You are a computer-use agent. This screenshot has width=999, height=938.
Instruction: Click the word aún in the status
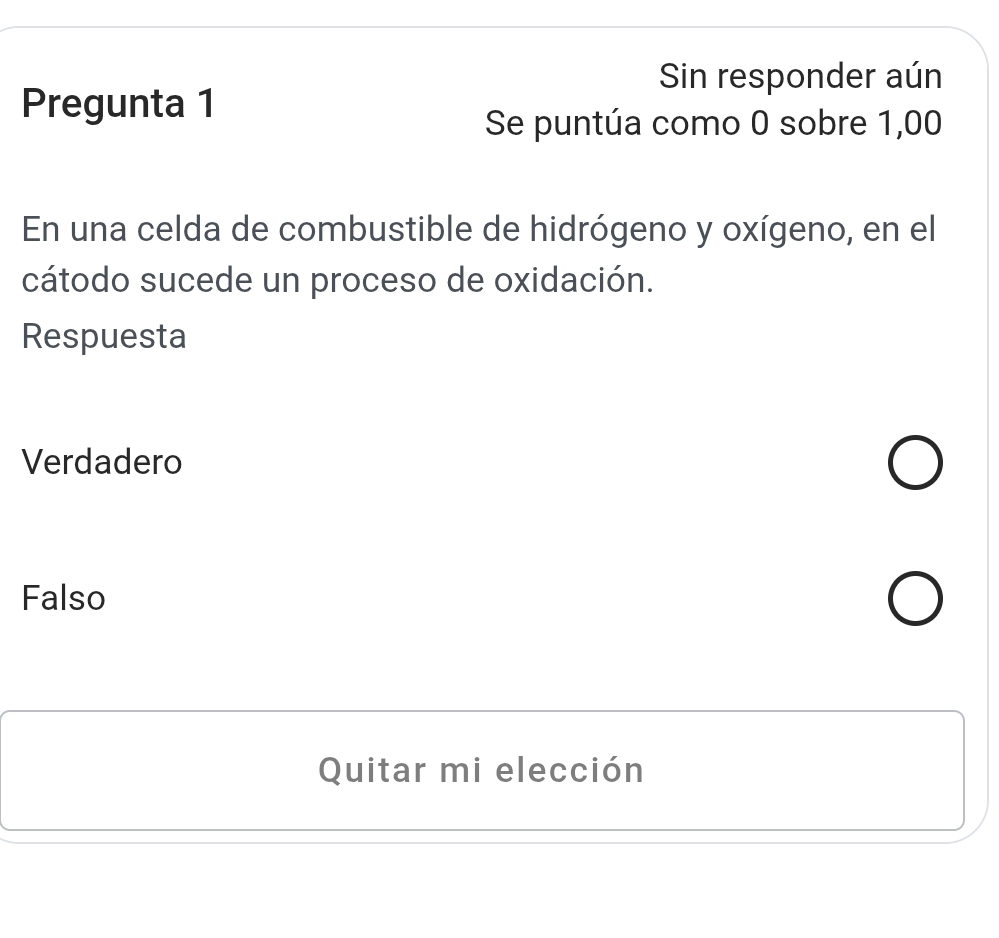(x=912, y=76)
